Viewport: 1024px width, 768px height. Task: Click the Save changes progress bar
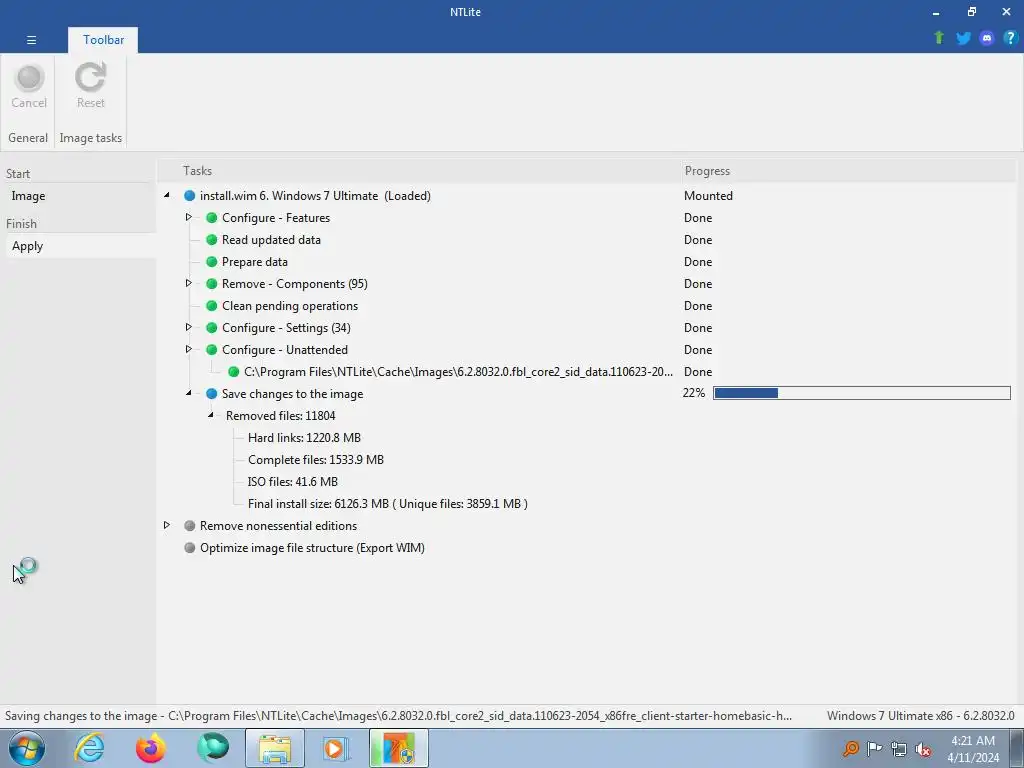(861, 392)
